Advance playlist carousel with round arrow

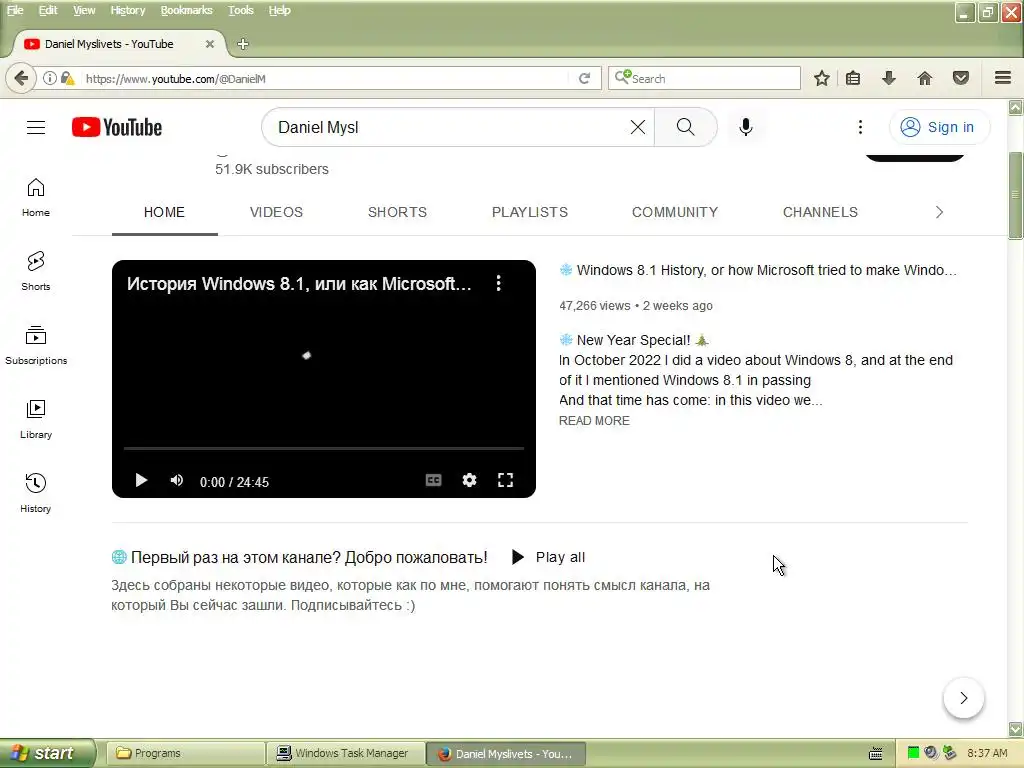pyautogui.click(x=964, y=698)
